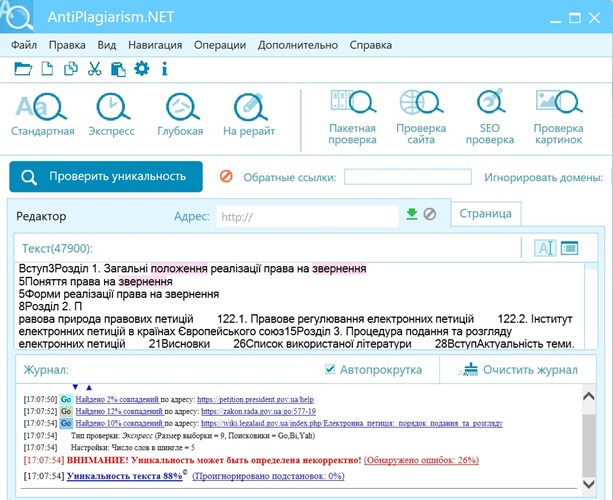Open the wiki.legalaid.gov.ua link
This screenshot has height=500, width=613.
352,423
